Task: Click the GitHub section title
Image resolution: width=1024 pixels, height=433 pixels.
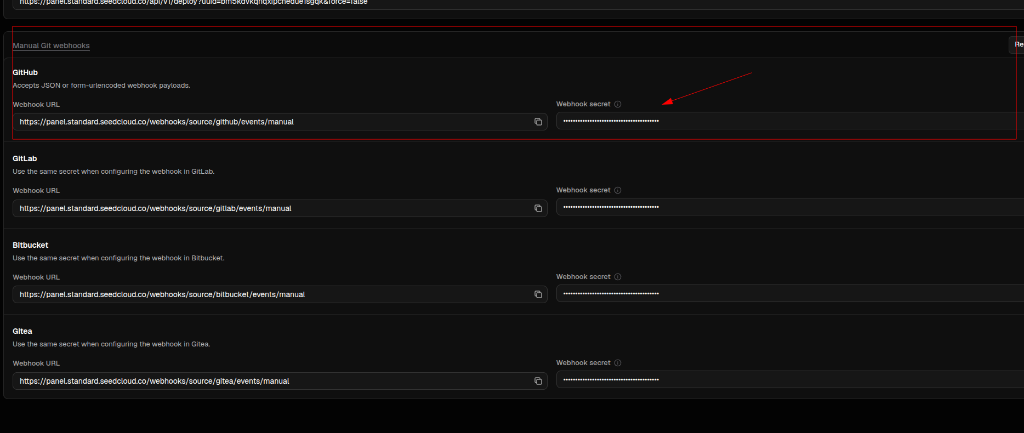Action: coord(25,72)
